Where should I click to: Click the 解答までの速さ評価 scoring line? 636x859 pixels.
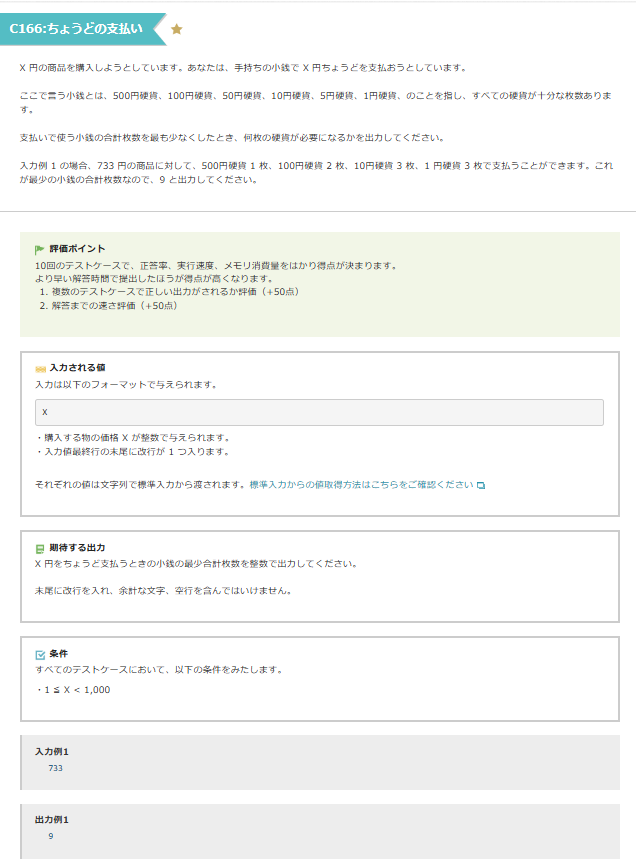point(113,306)
